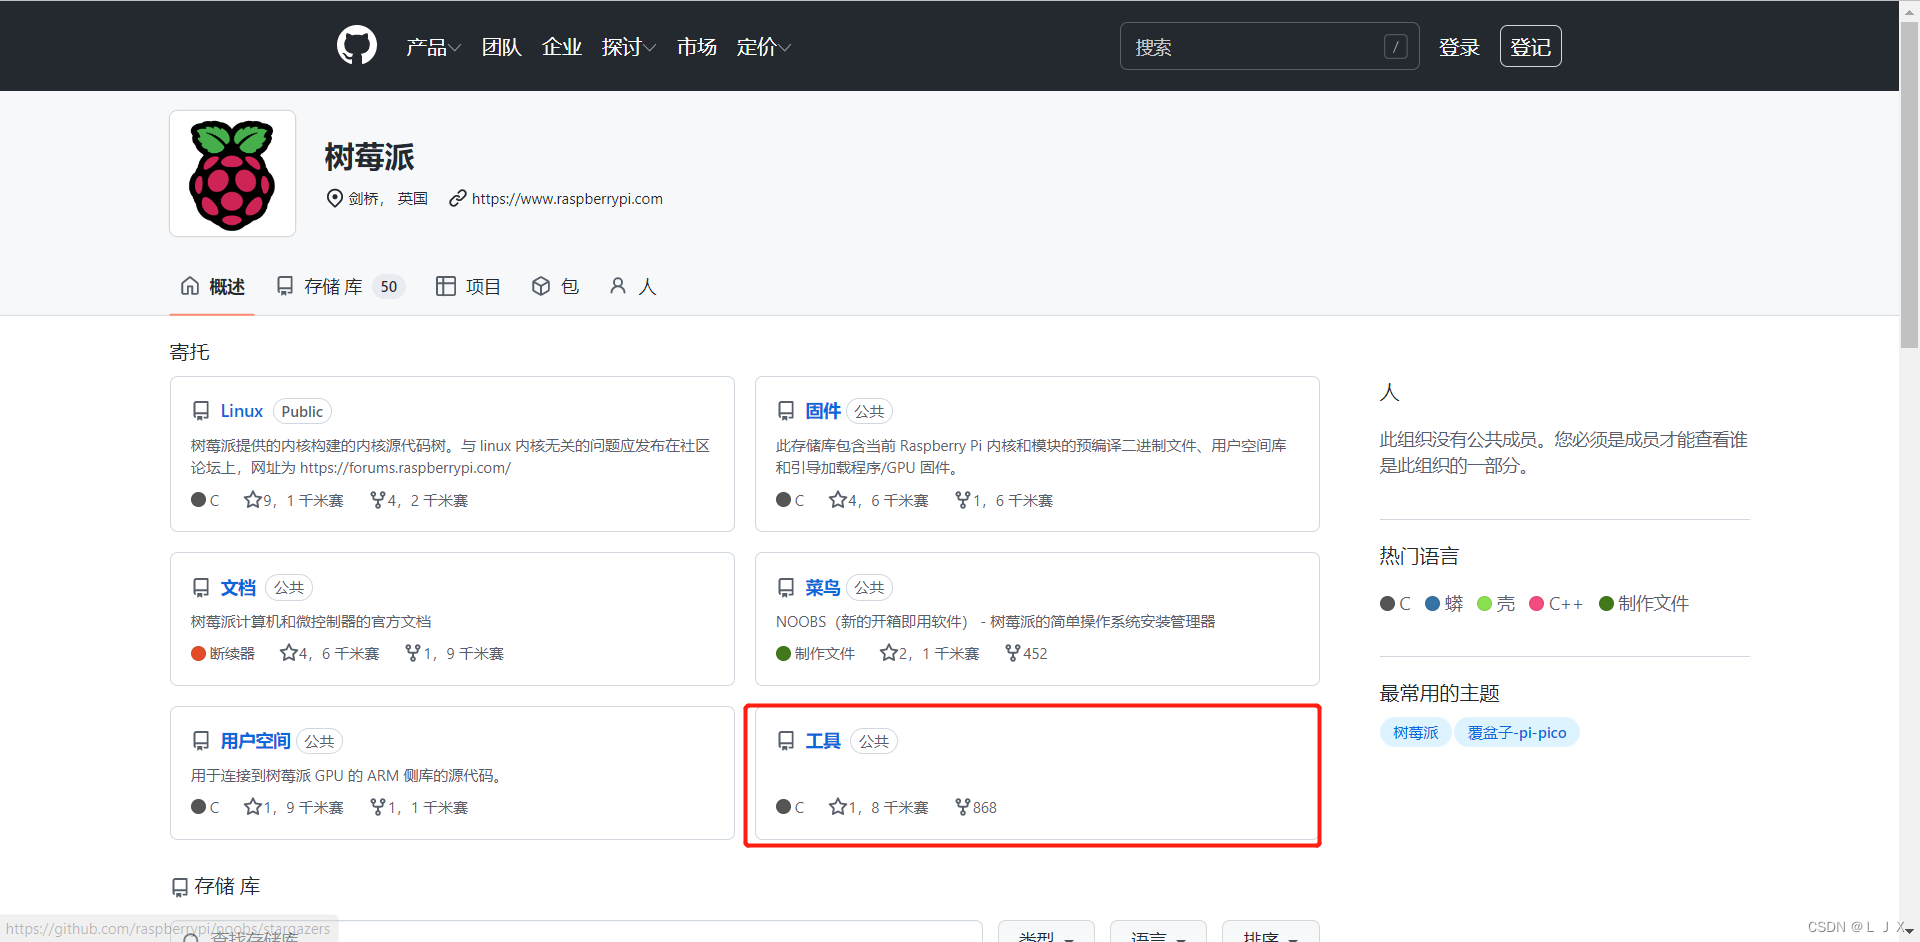
Task: Expand the 定价 dropdown menu
Action: coord(764,47)
